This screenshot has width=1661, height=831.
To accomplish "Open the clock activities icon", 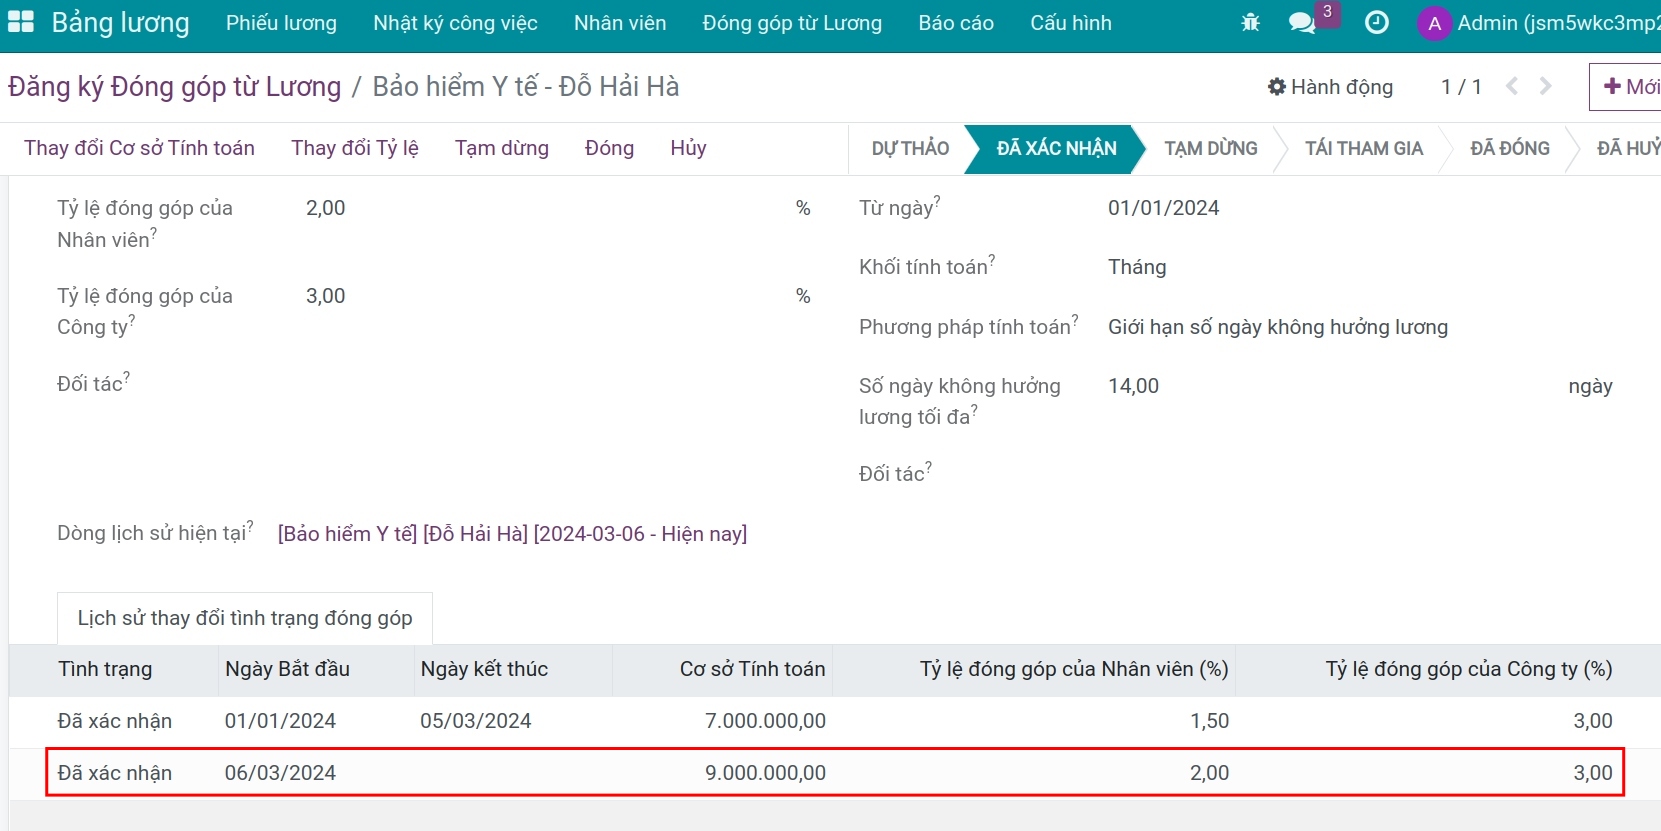I will pyautogui.click(x=1376, y=22).
